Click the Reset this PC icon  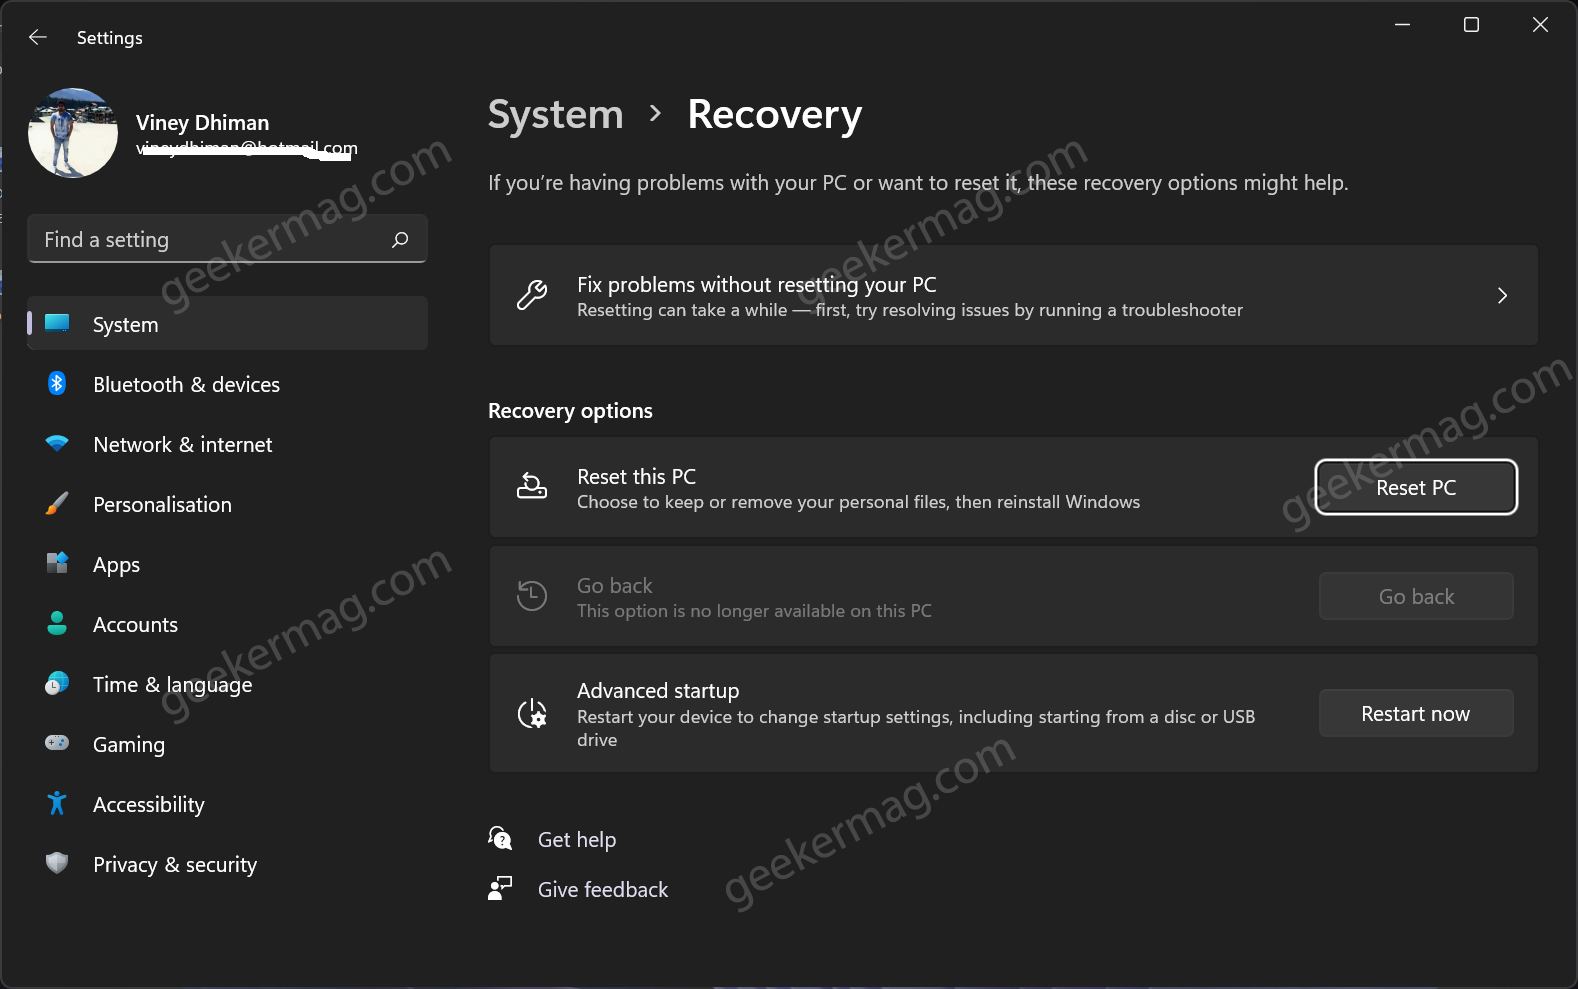[x=532, y=487]
